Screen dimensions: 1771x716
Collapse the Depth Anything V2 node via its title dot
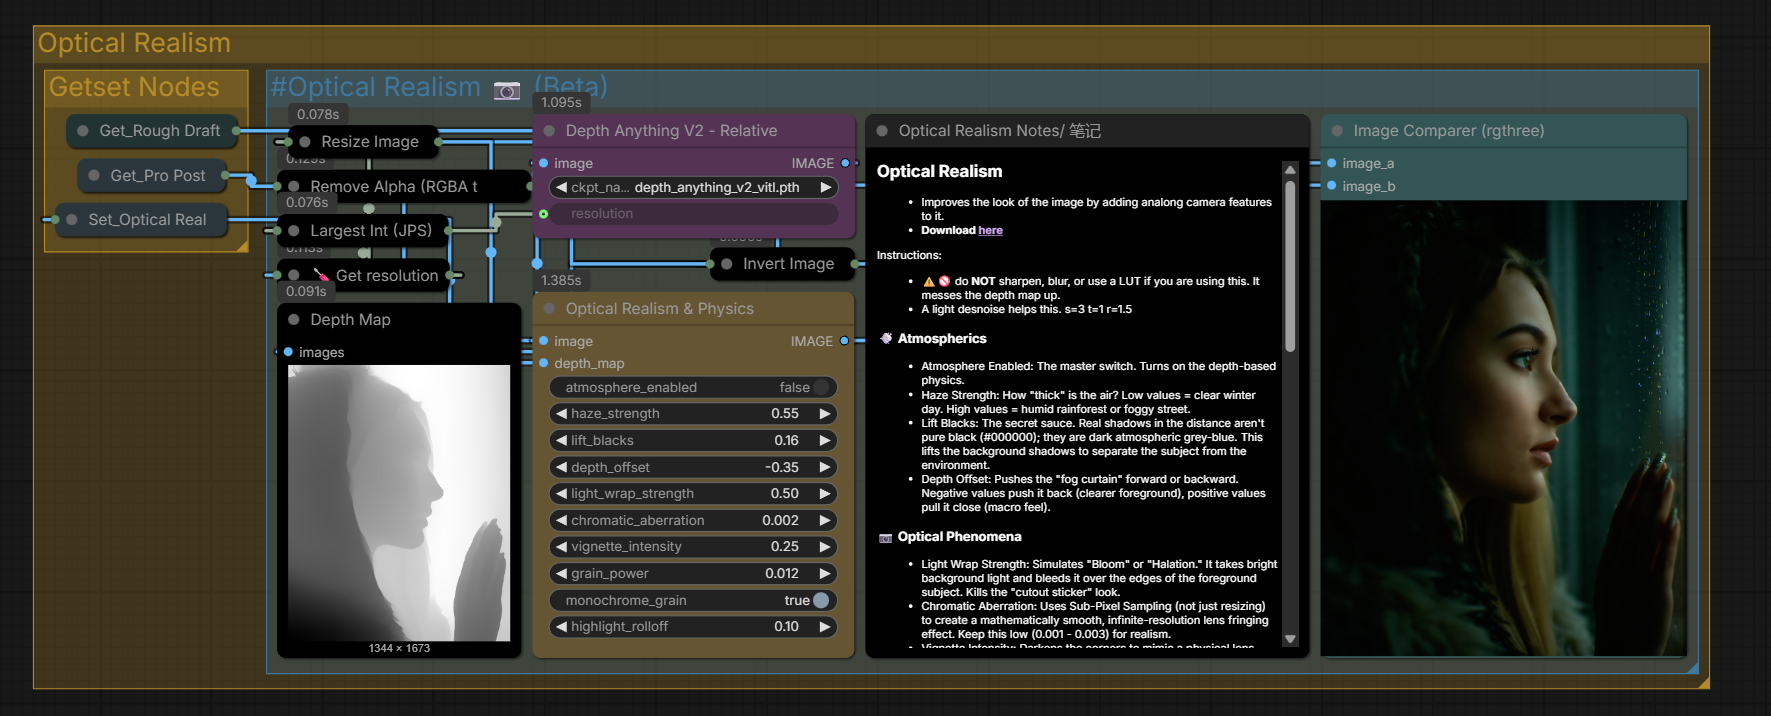pos(549,131)
